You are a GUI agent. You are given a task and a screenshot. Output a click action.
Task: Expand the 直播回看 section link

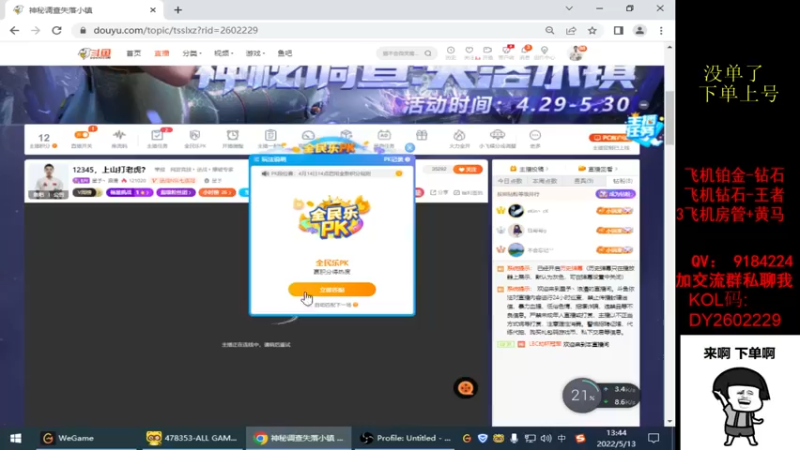(x=597, y=169)
